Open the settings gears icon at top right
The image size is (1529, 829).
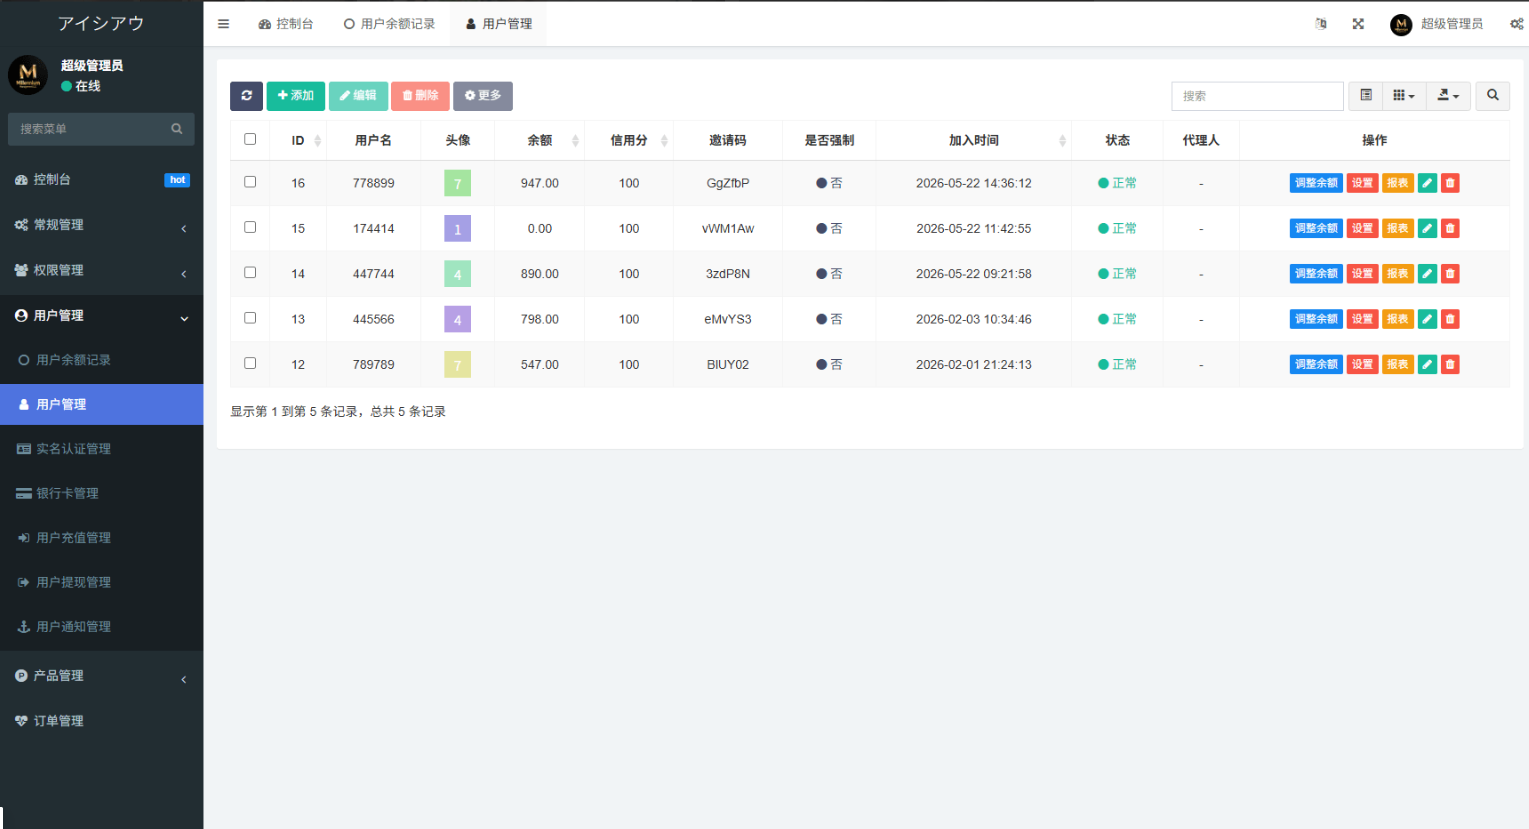click(1516, 24)
